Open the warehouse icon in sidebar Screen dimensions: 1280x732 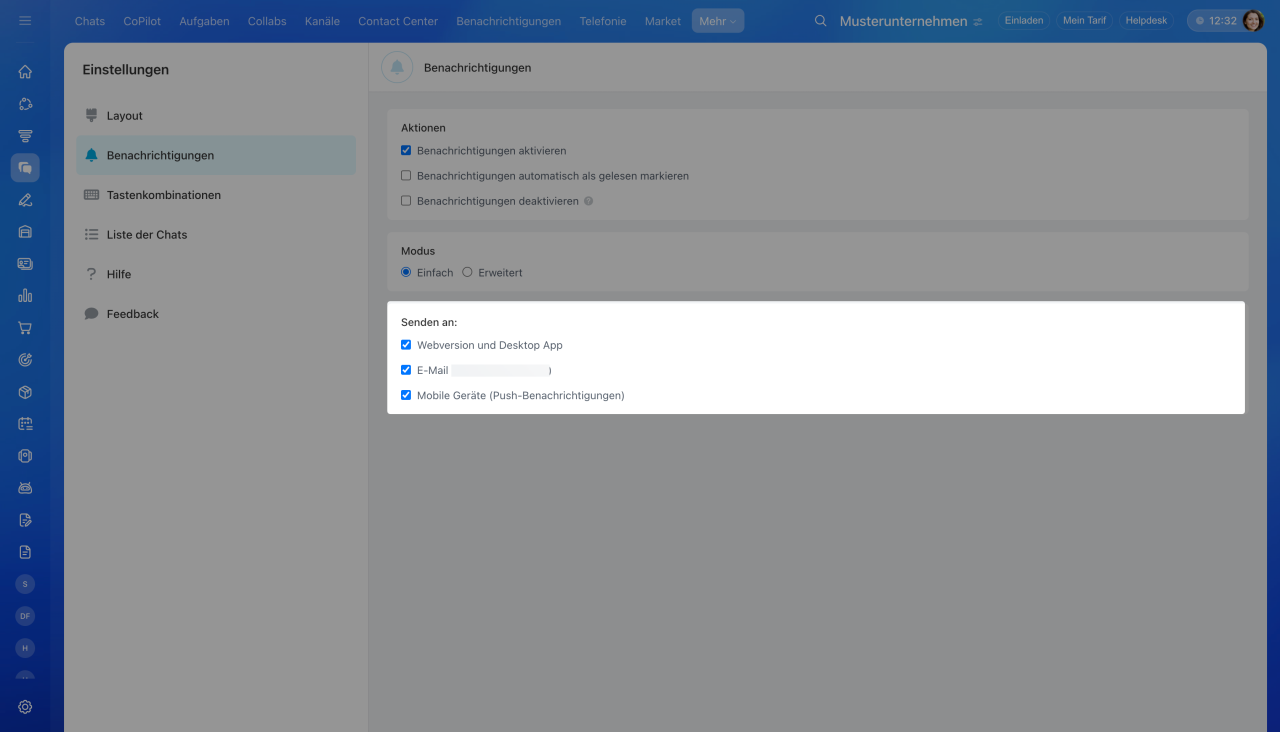(x=25, y=232)
